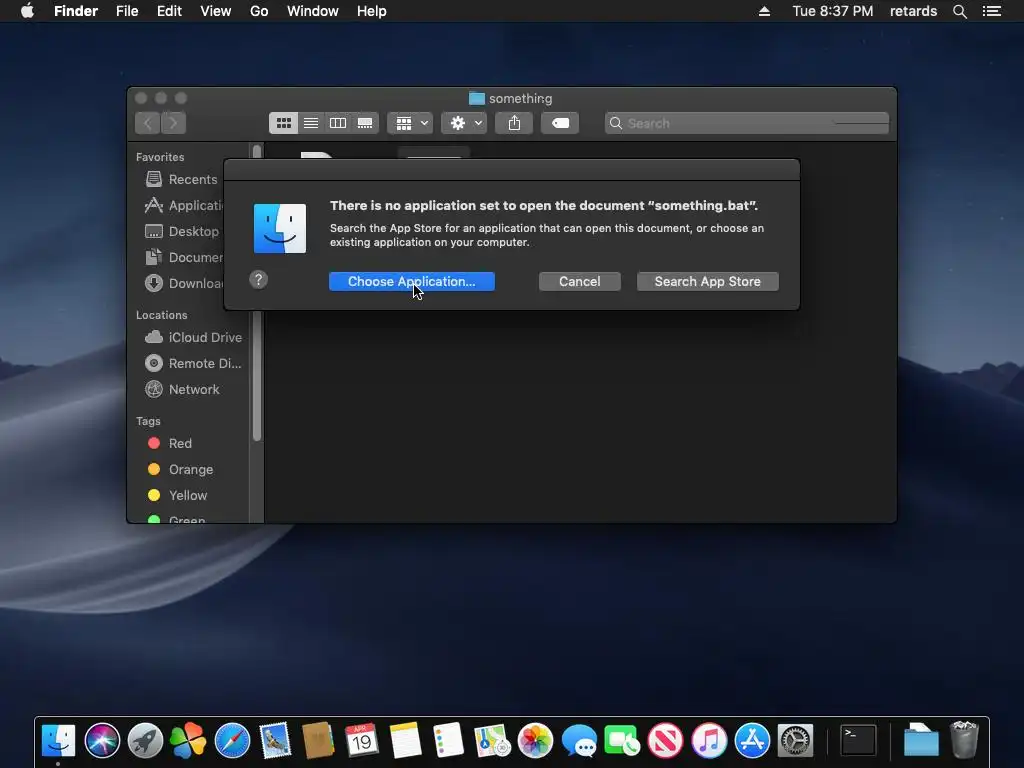Open Mail from the Dock
Image resolution: width=1024 pixels, height=768 pixels.
275,741
